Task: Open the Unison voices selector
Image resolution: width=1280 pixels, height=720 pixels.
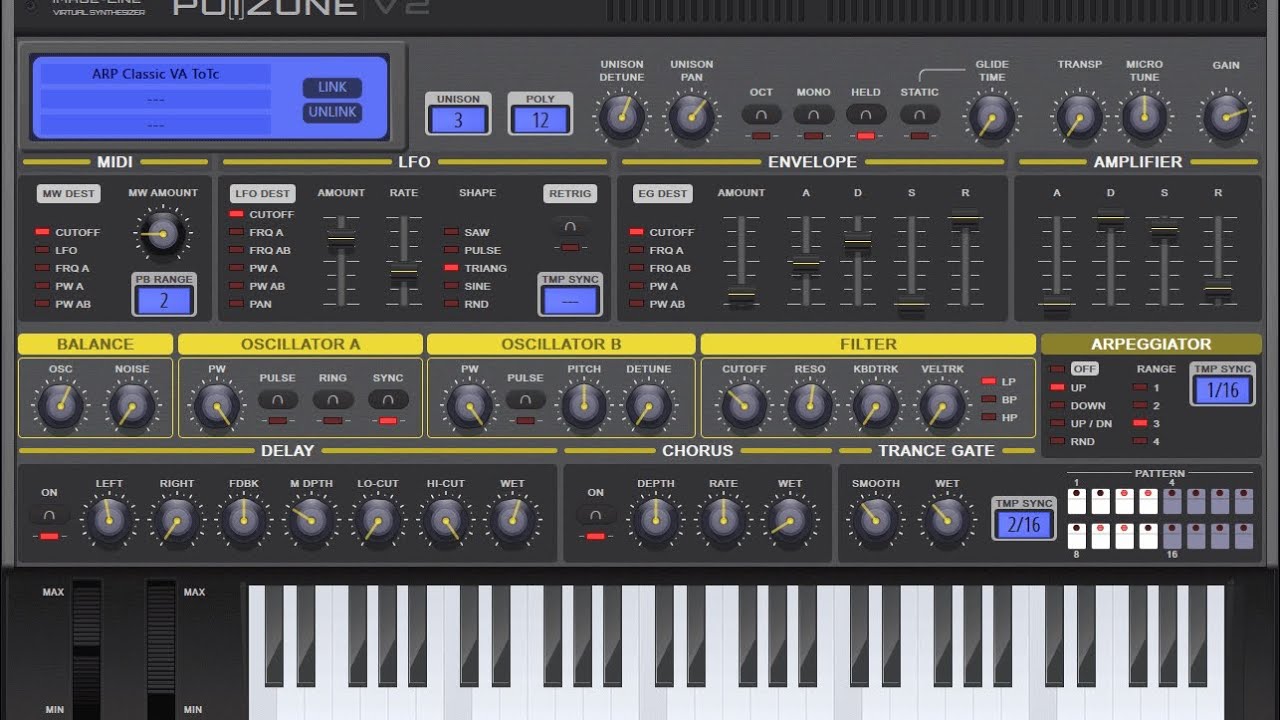Action: coord(458,120)
